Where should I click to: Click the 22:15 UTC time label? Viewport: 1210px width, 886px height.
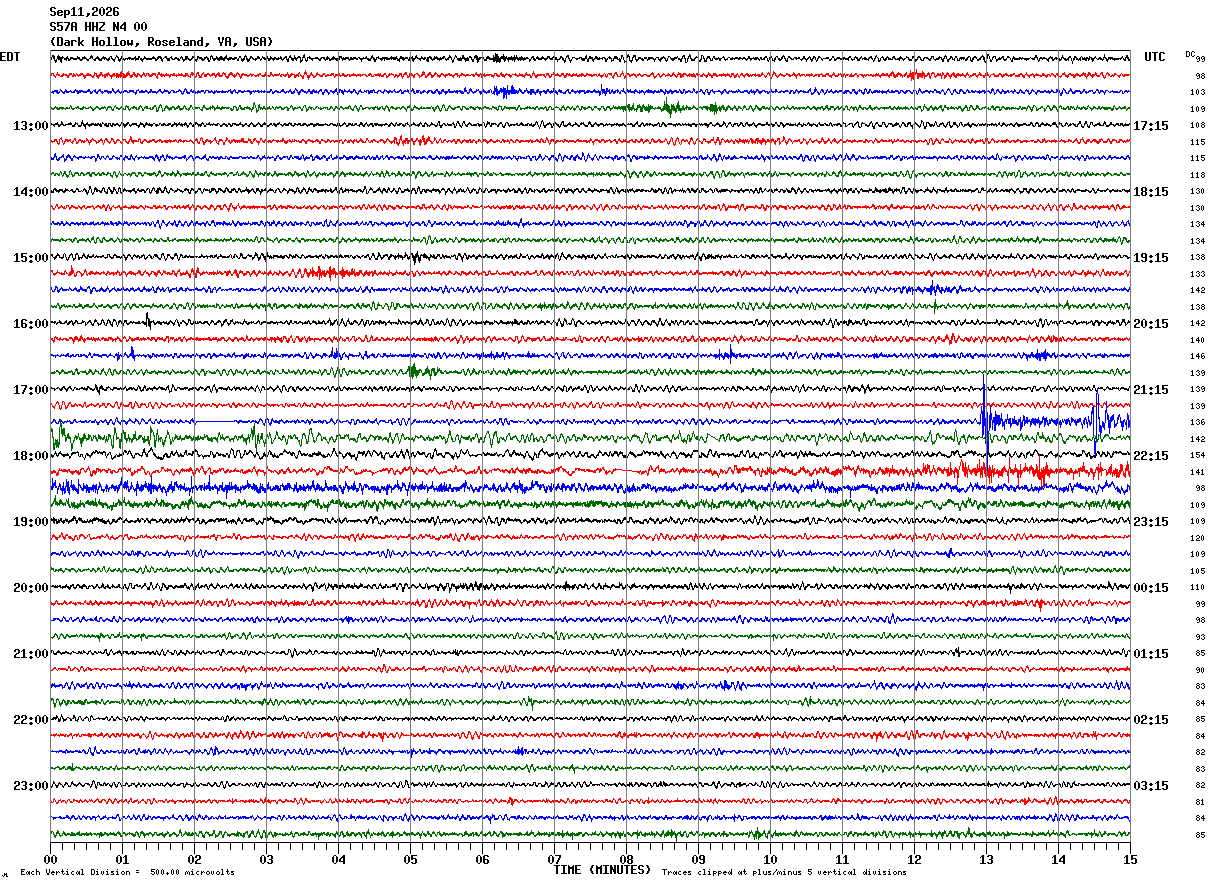1151,456
